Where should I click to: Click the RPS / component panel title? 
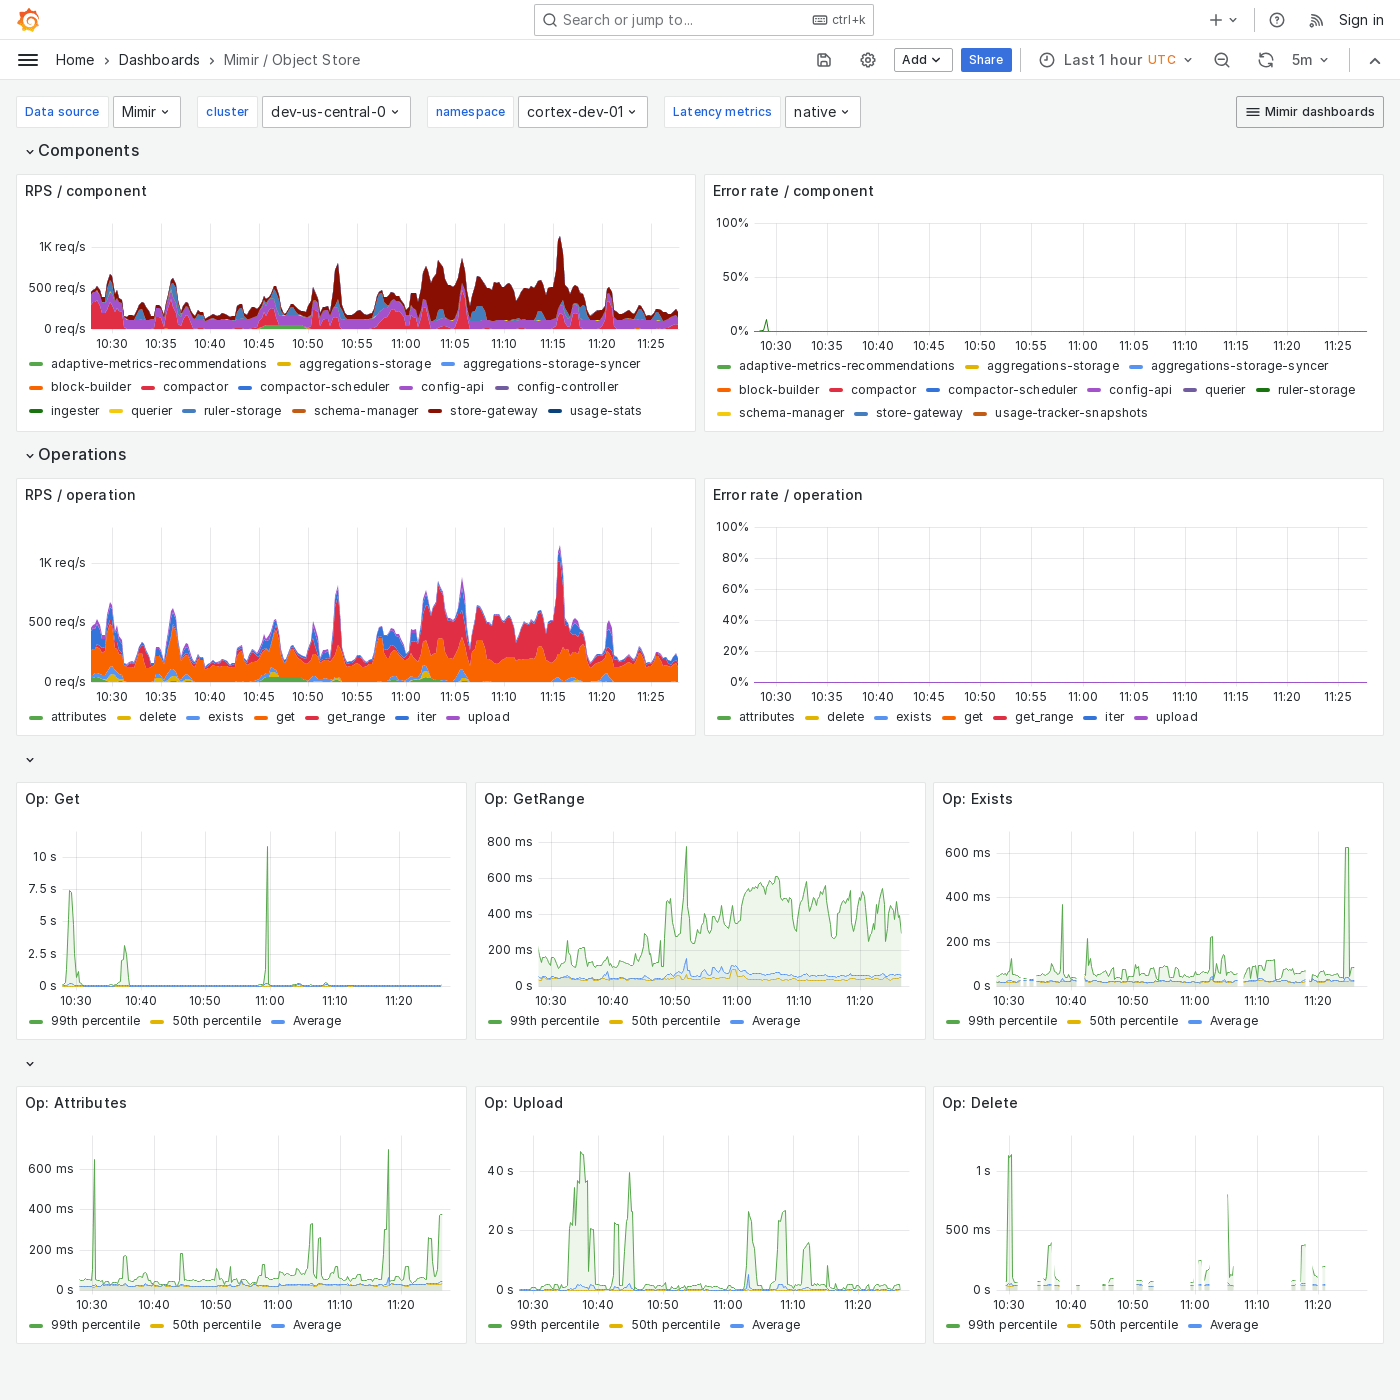86,191
